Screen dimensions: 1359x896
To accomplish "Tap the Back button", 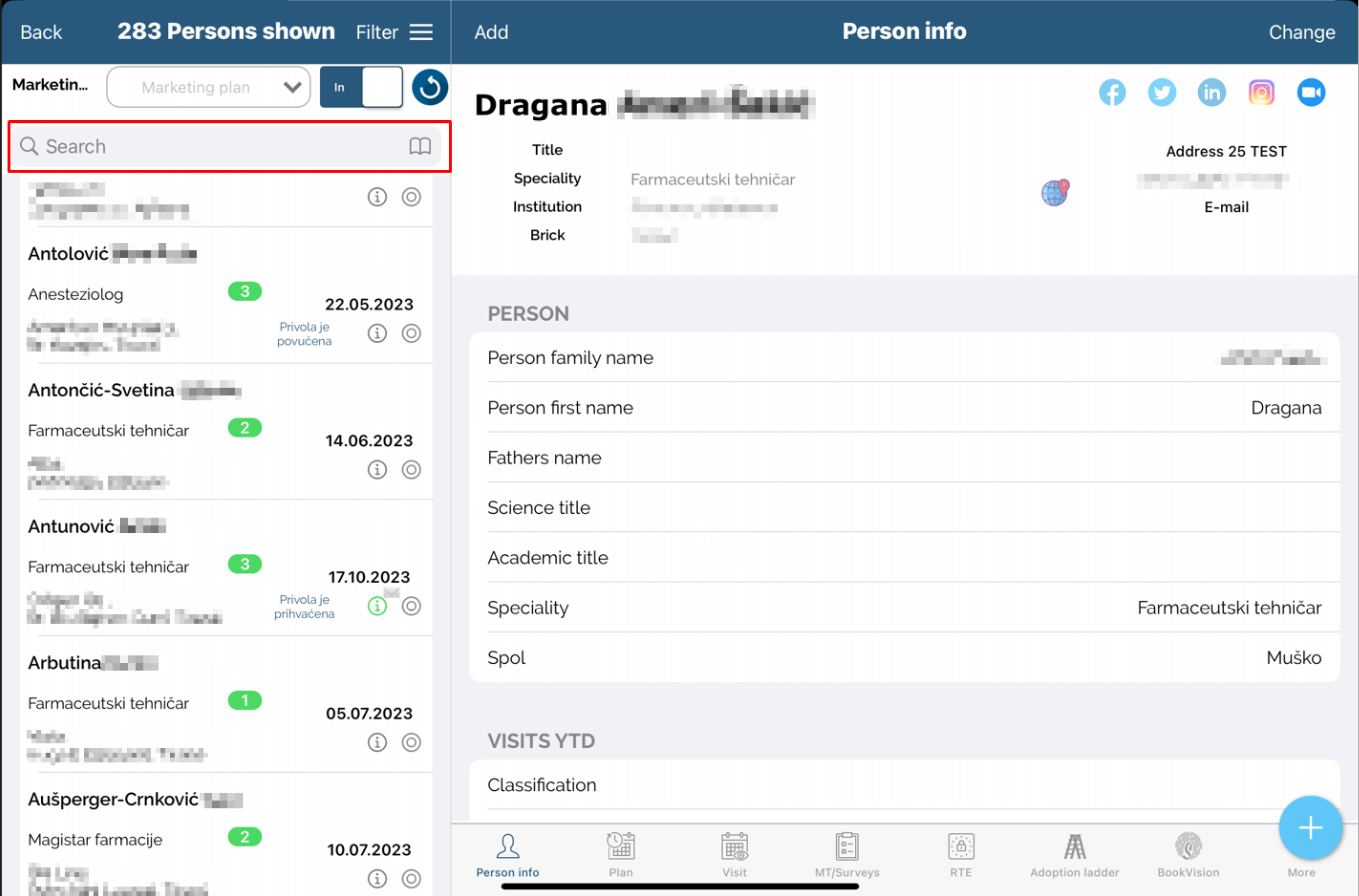I will click(x=41, y=32).
